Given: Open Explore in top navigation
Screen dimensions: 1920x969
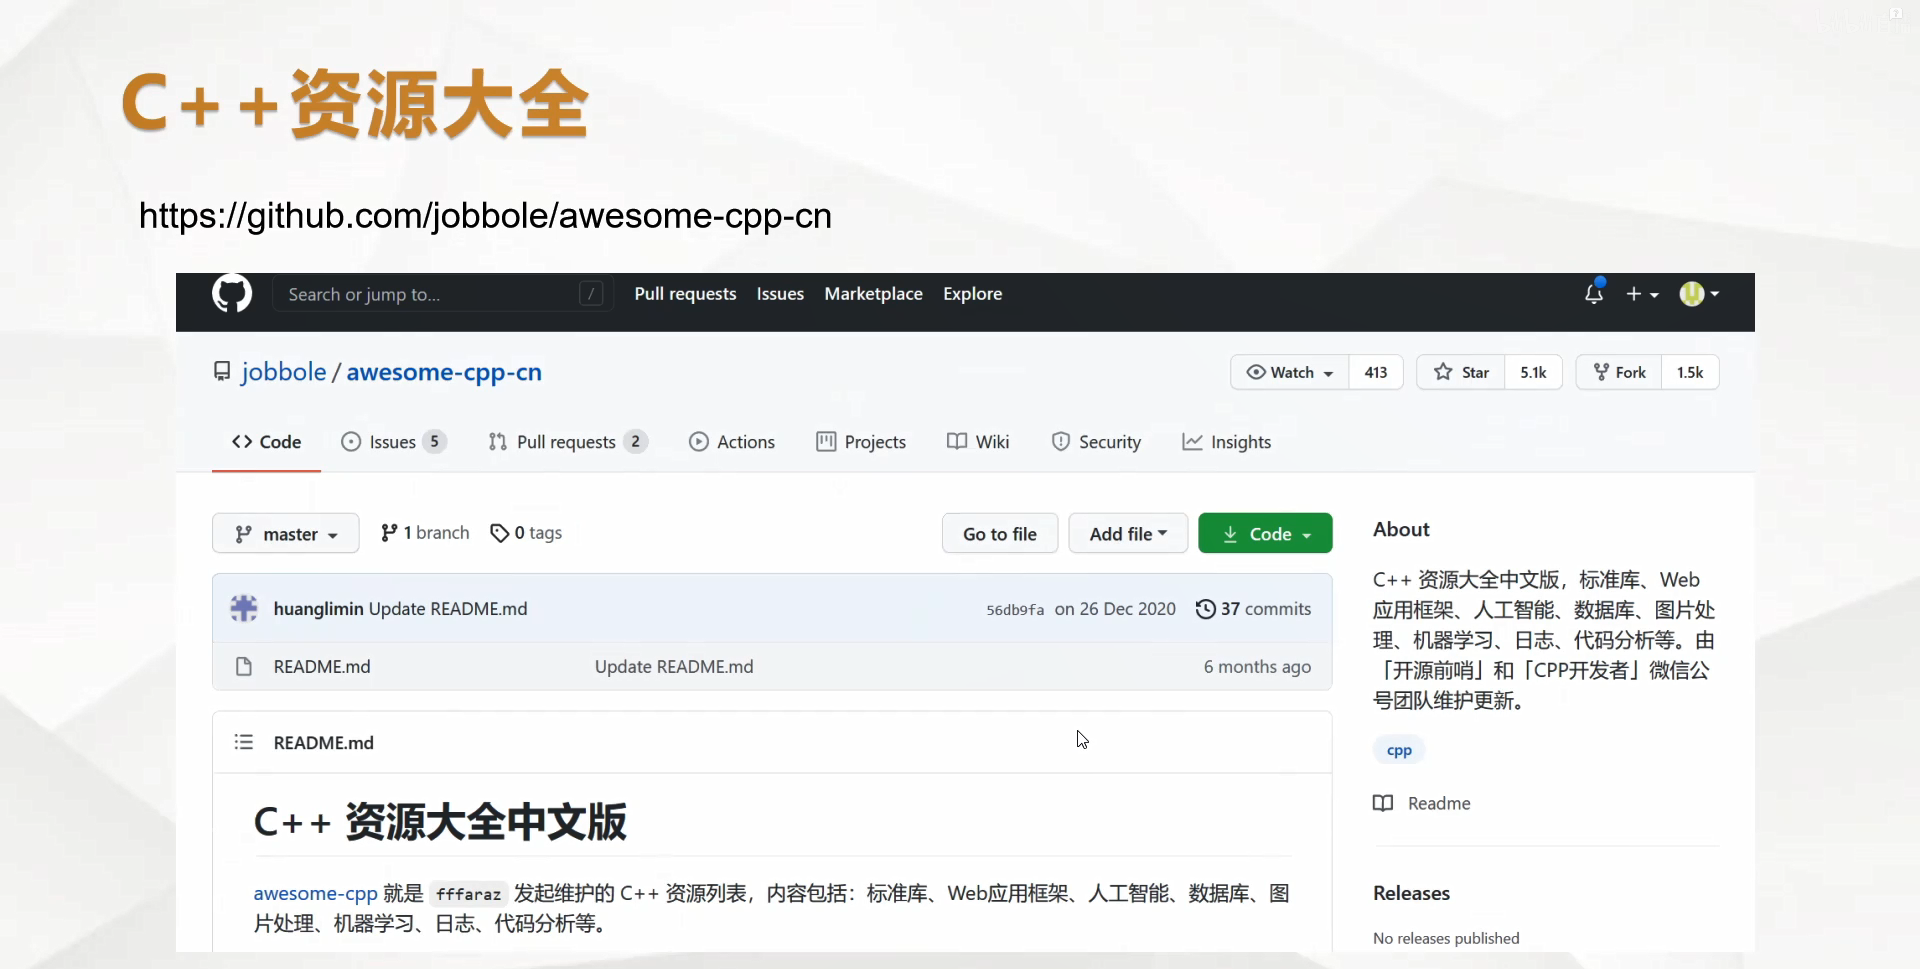Looking at the screenshot, I should tap(972, 294).
